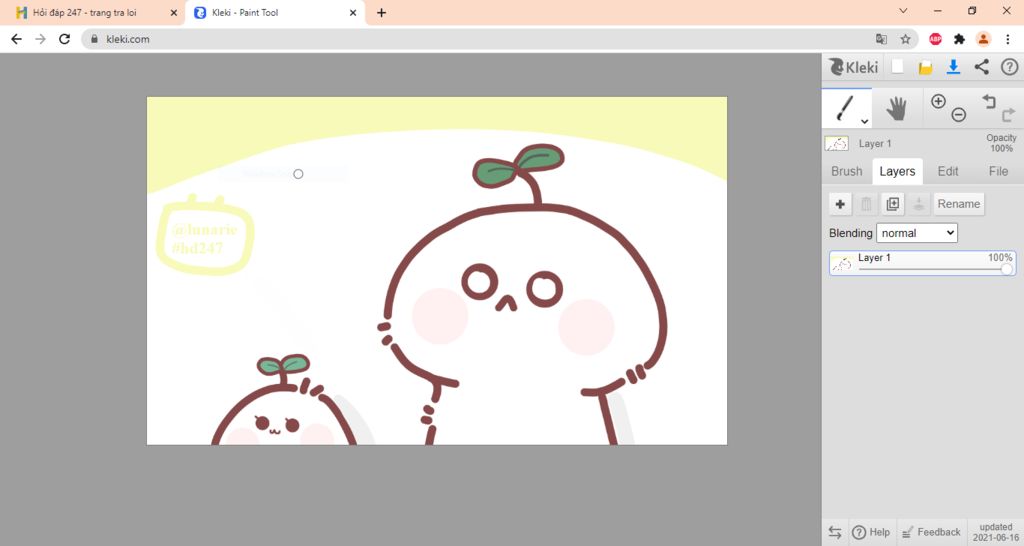Bookmark this page with the star
1024x546 pixels.
tap(905, 39)
